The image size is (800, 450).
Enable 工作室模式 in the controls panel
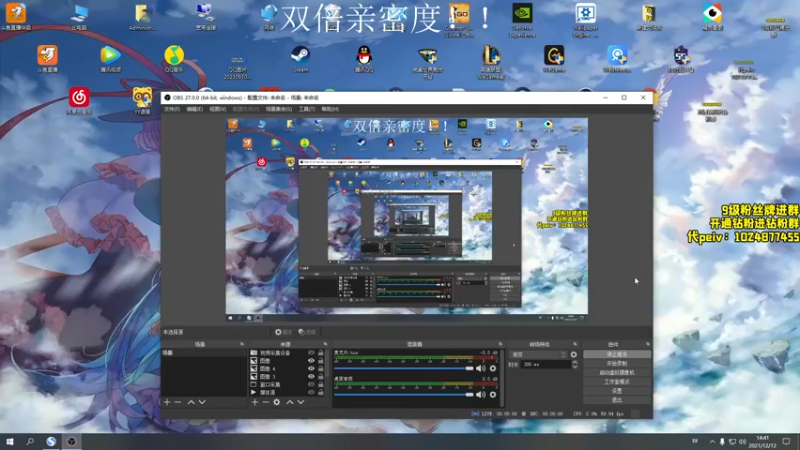click(x=617, y=382)
